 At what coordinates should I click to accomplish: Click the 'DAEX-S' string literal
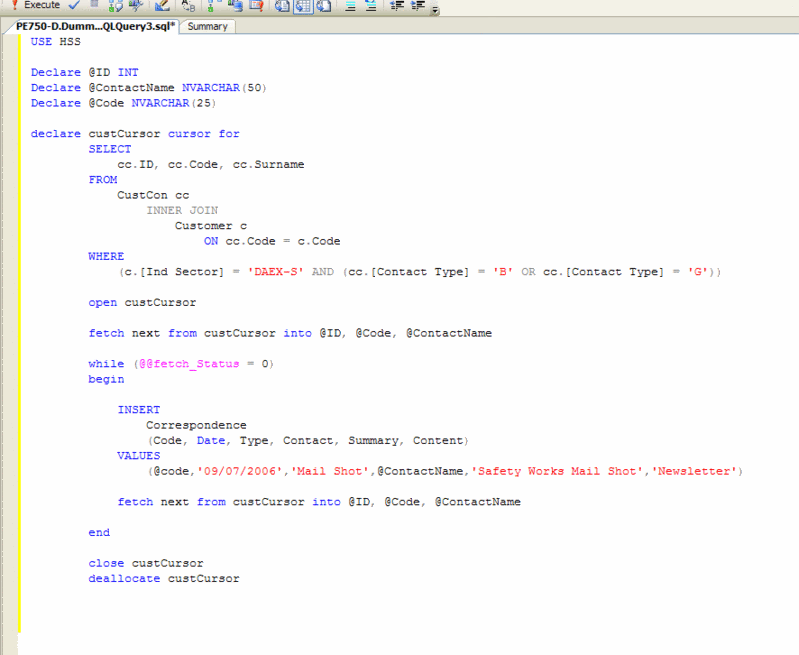[276, 272]
